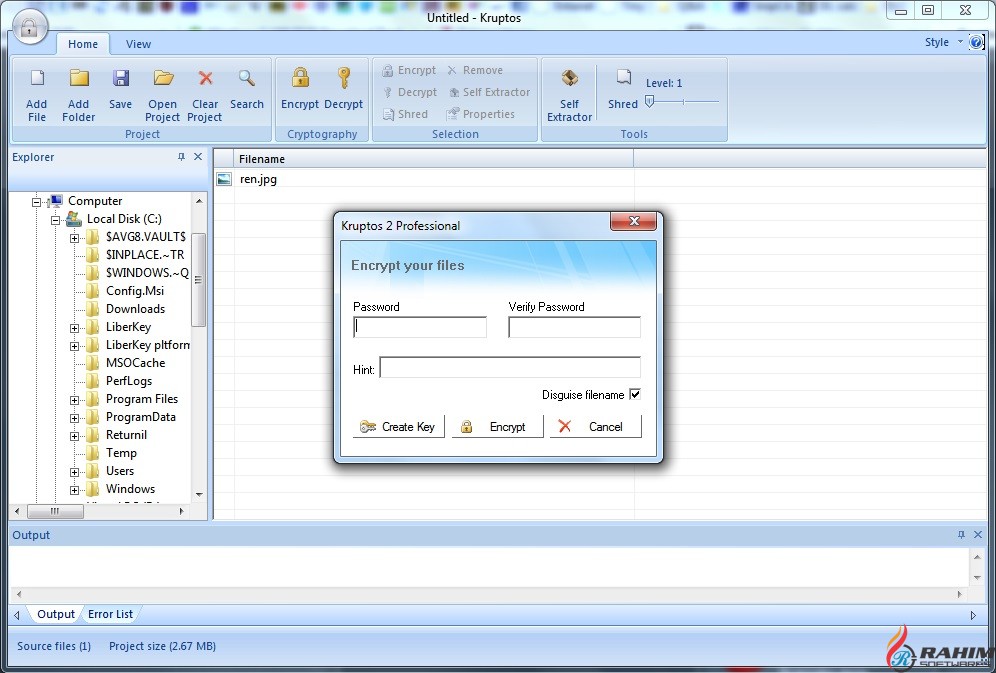Switch to the Home ribbon tab

[83, 44]
